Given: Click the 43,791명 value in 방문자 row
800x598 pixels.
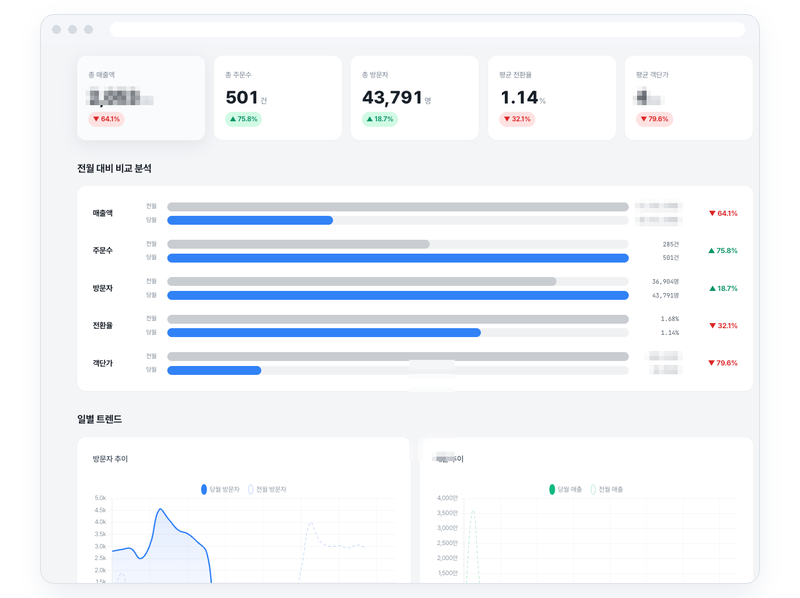Looking at the screenshot, I should point(665,295).
